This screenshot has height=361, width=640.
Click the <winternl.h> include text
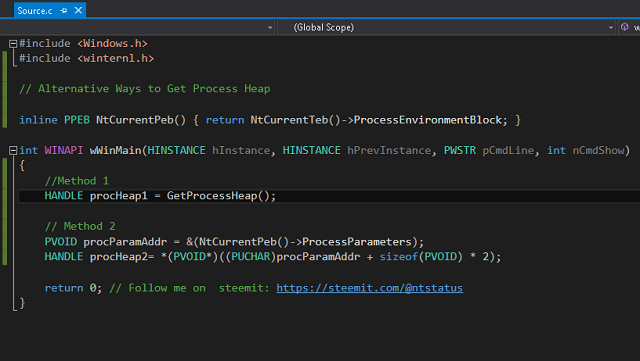[116, 58]
